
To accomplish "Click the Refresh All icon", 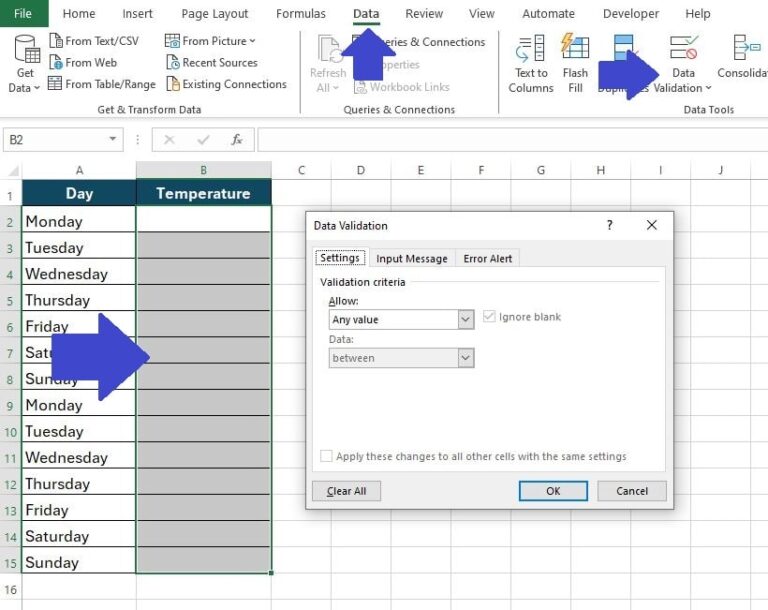I will pos(329,49).
